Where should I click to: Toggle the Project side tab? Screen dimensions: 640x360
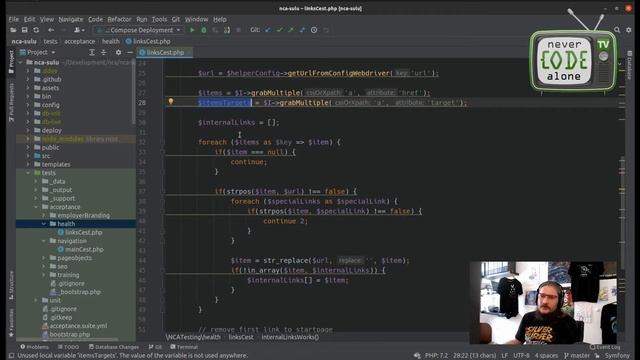tap(11, 62)
